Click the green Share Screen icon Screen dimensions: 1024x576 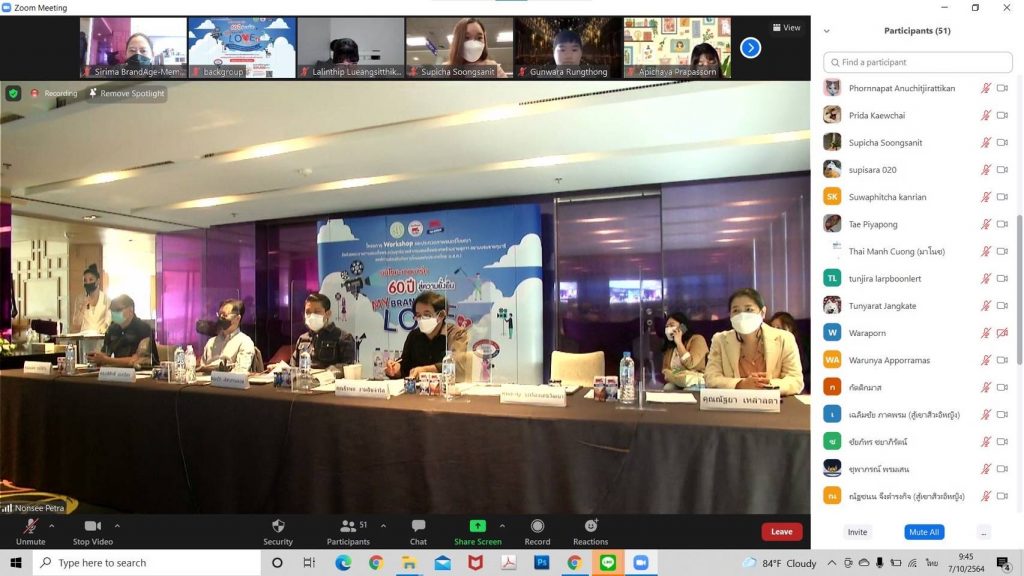click(x=478, y=526)
